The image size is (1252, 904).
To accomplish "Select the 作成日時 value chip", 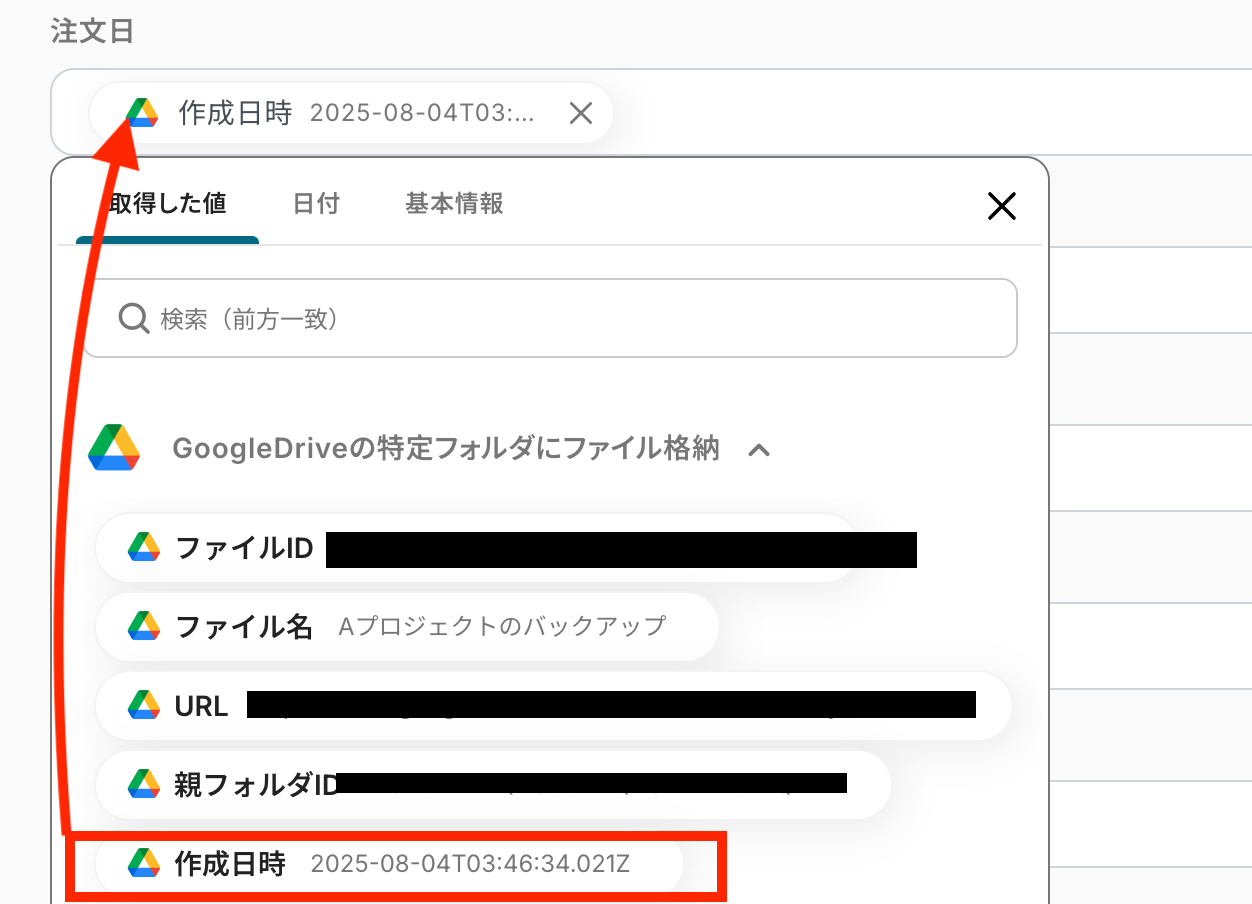I will [x=400, y=864].
